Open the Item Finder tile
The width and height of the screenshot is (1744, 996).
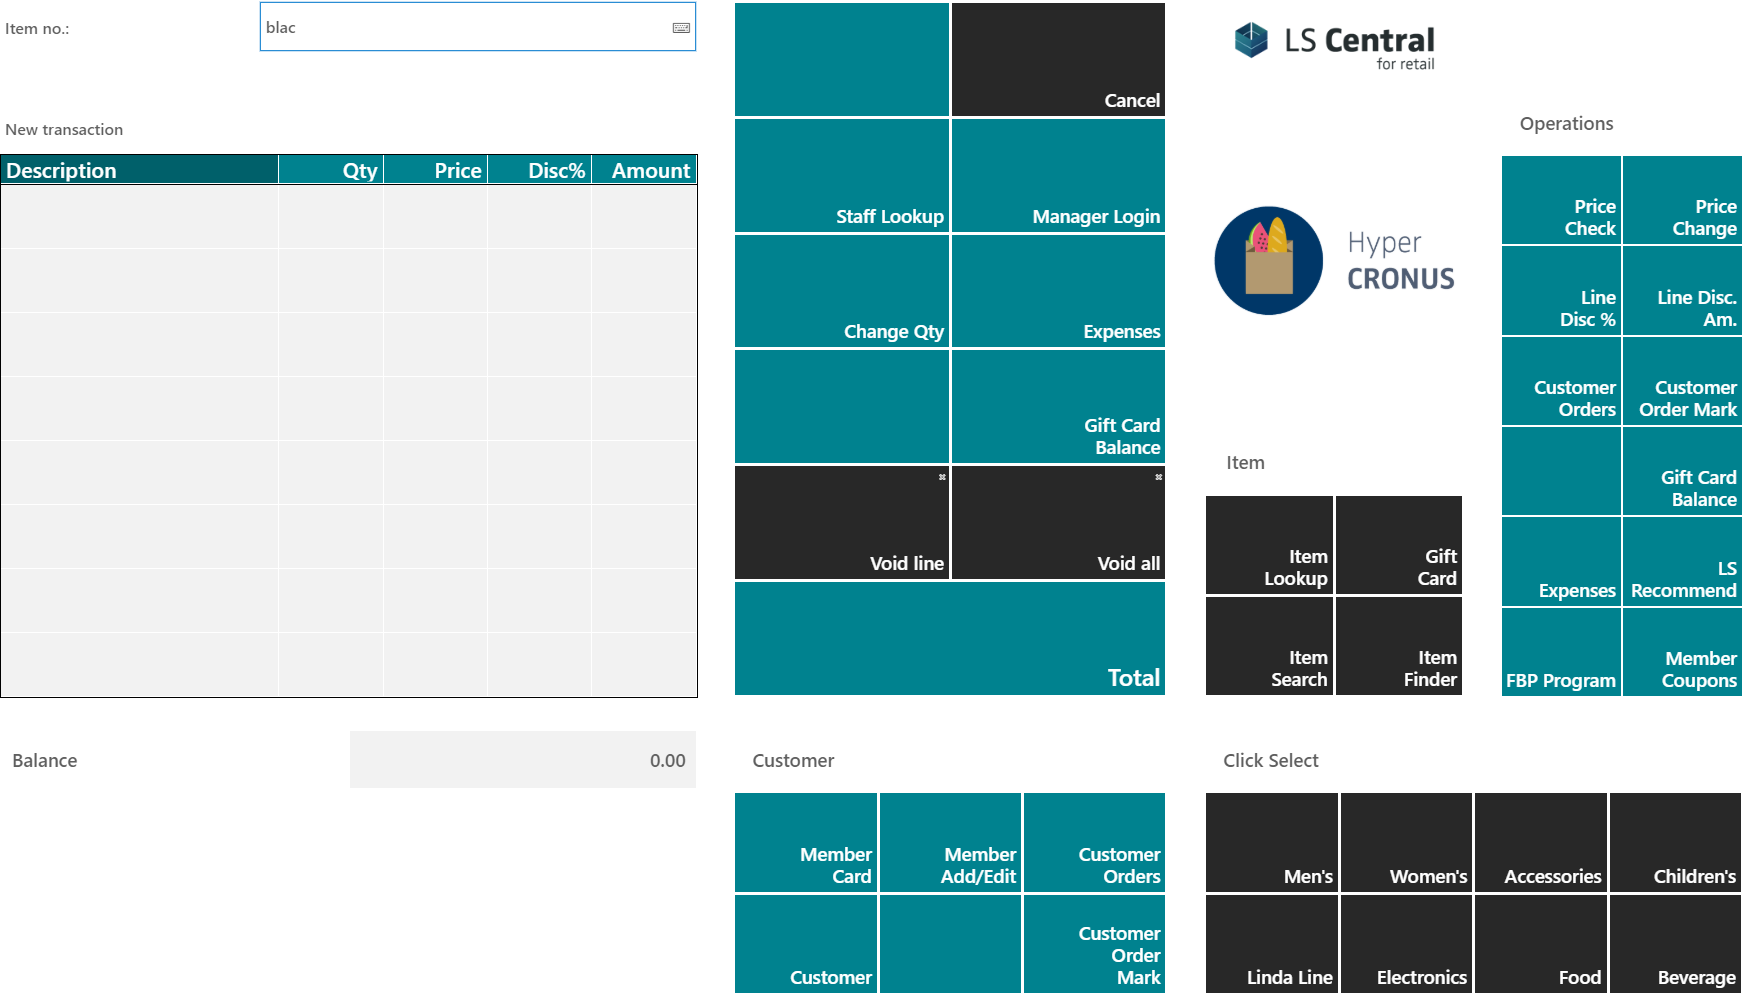coord(1399,646)
